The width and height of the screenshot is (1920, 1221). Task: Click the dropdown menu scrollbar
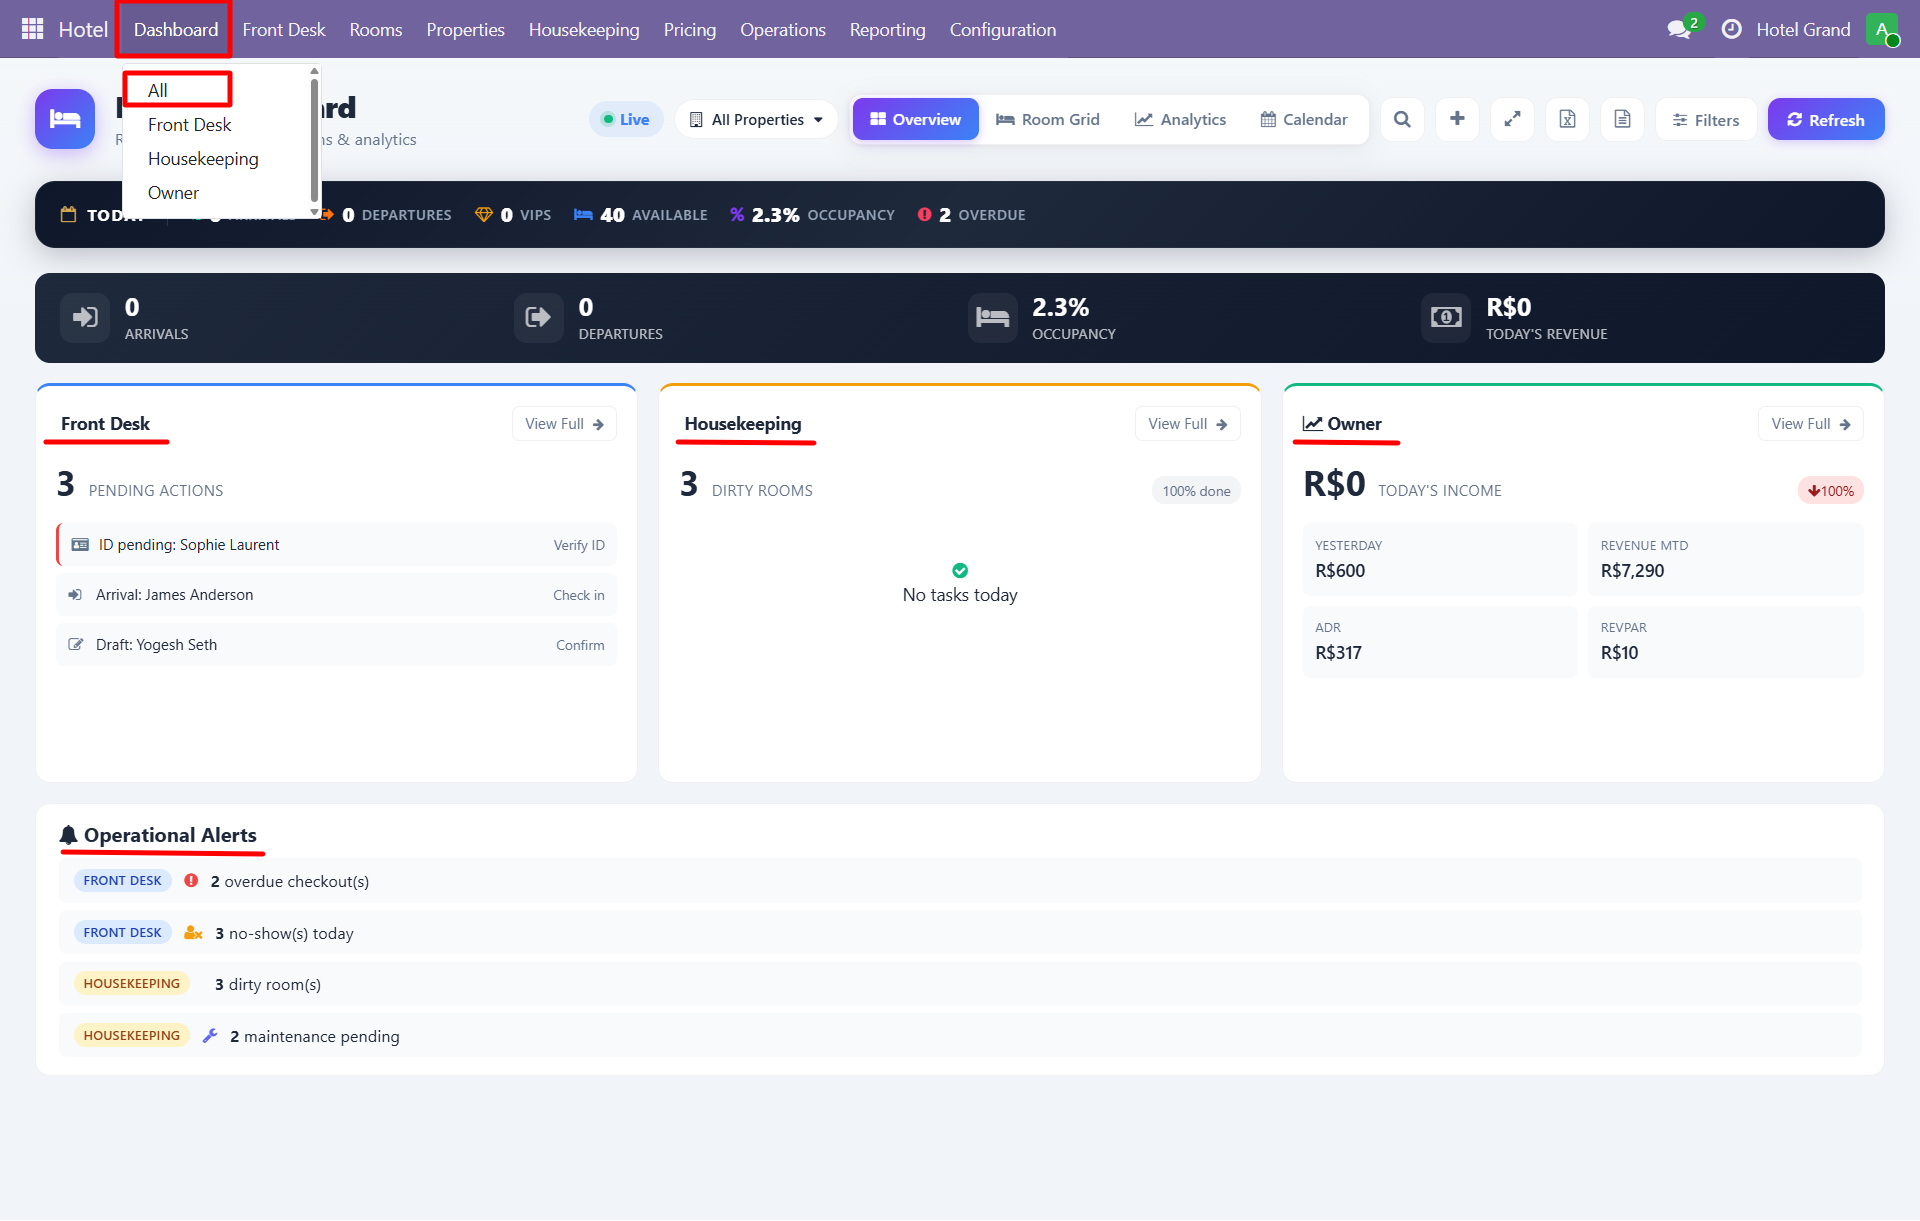(314, 140)
